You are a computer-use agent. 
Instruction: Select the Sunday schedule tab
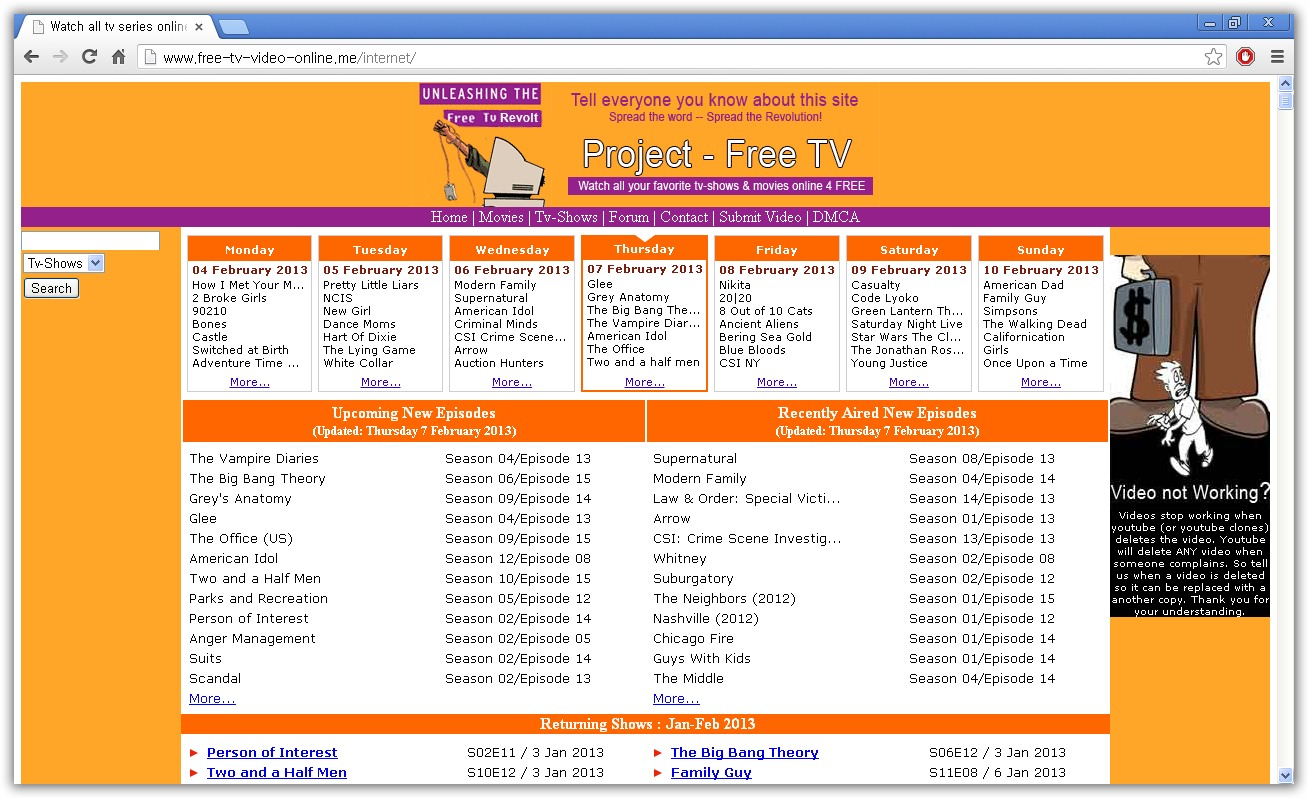click(x=1041, y=250)
